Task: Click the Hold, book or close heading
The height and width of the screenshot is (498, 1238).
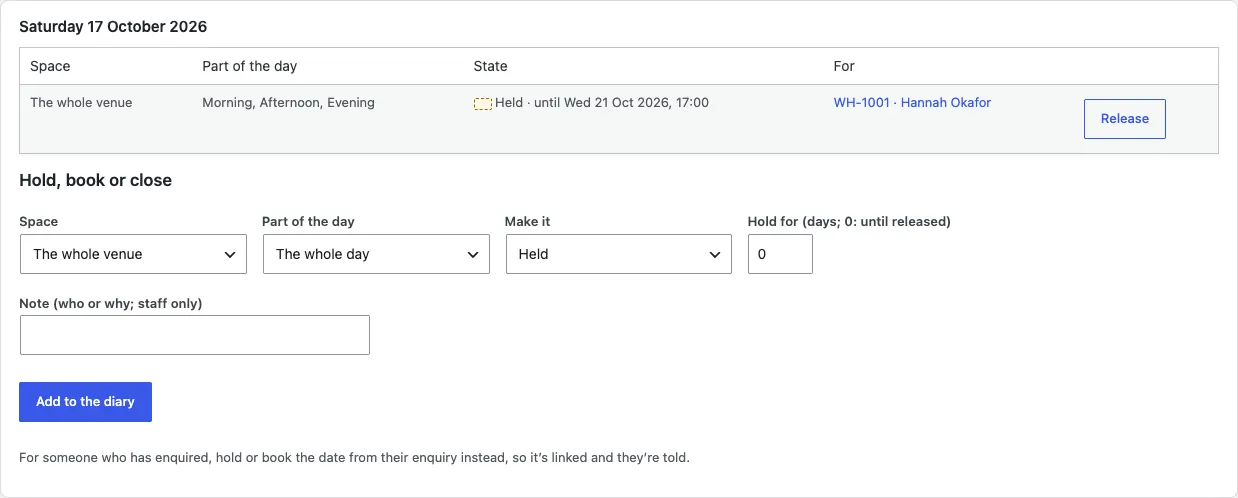Action: click(95, 181)
